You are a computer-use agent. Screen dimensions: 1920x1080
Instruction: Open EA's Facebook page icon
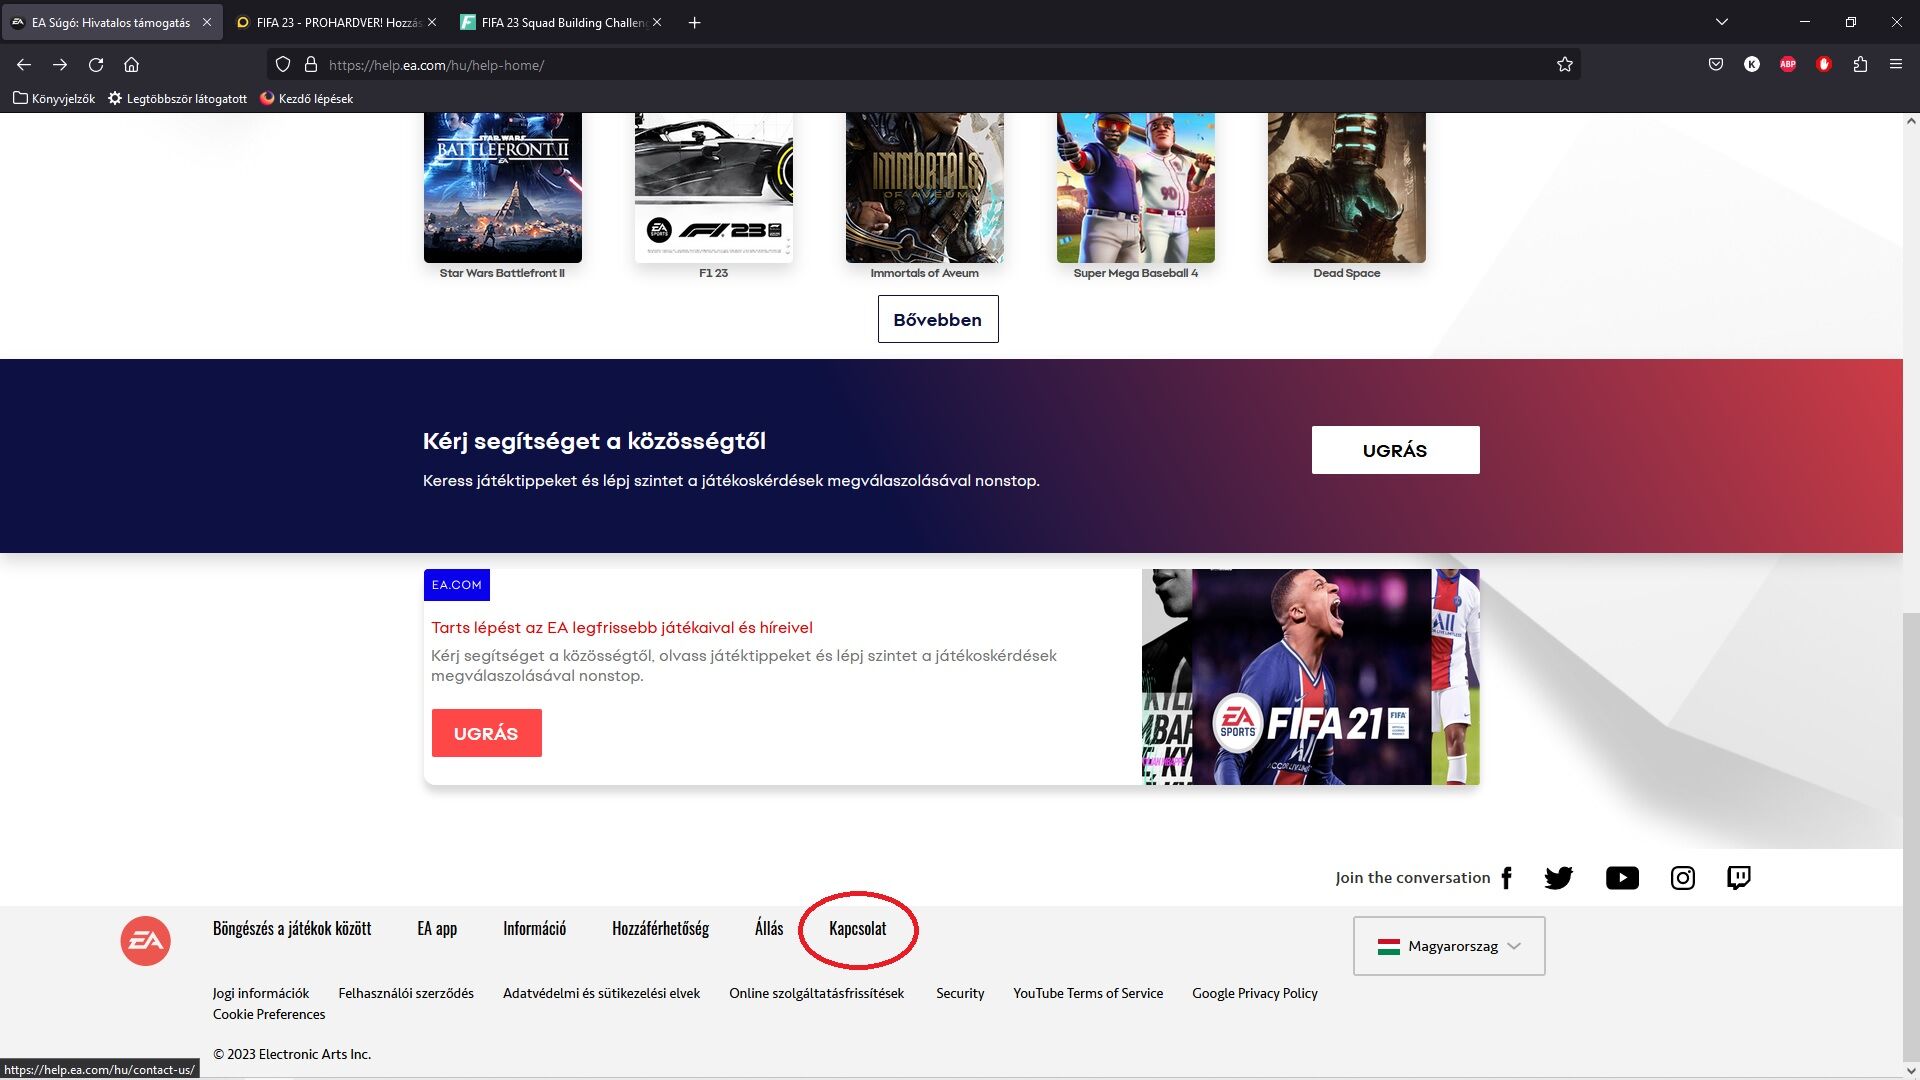(x=1506, y=878)
